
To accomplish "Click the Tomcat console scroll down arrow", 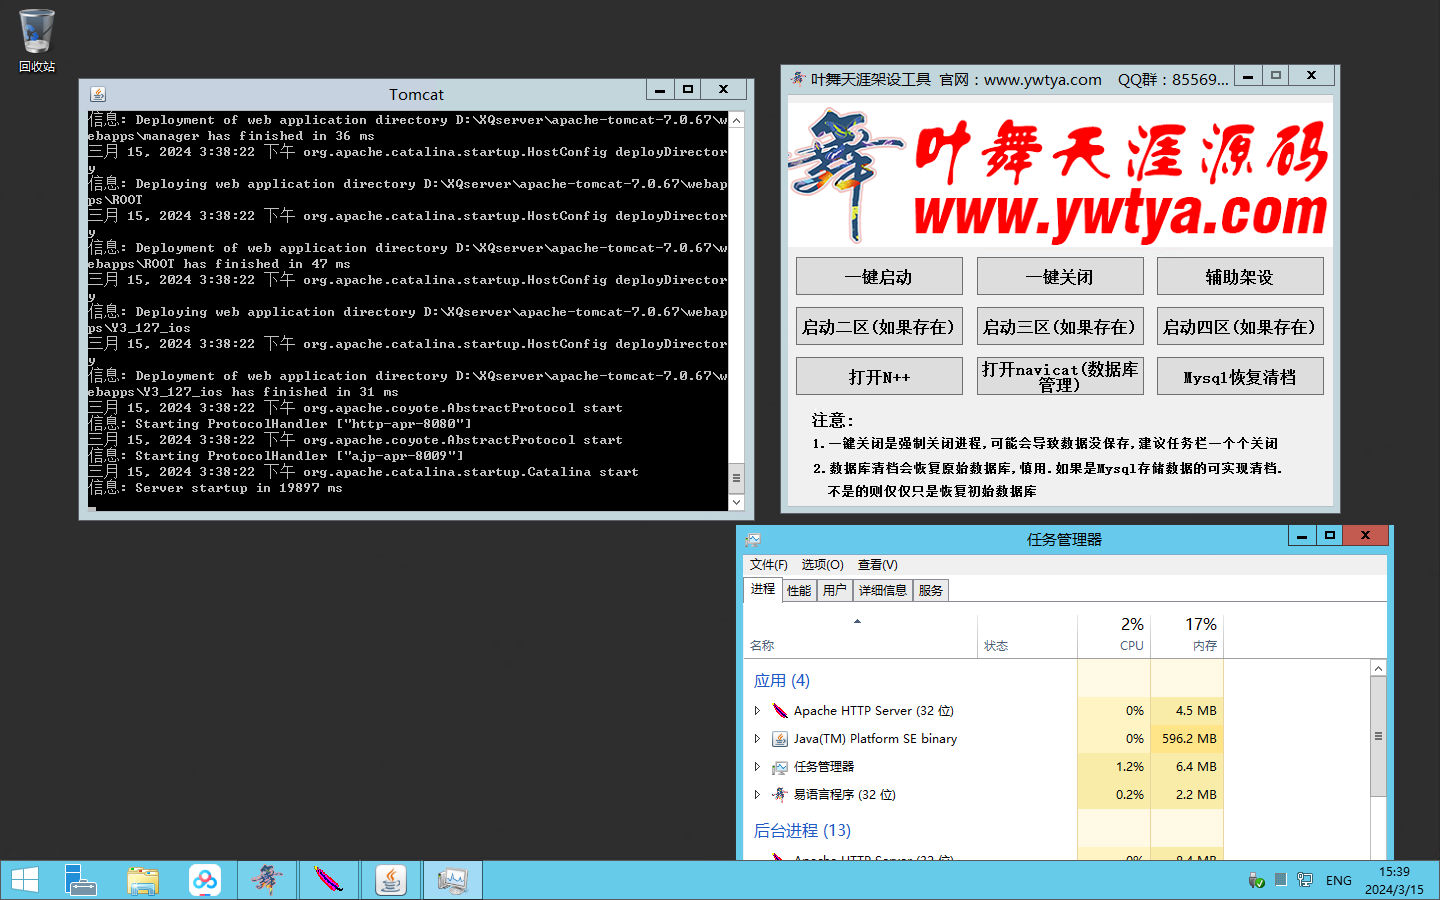I will [736, 502].
